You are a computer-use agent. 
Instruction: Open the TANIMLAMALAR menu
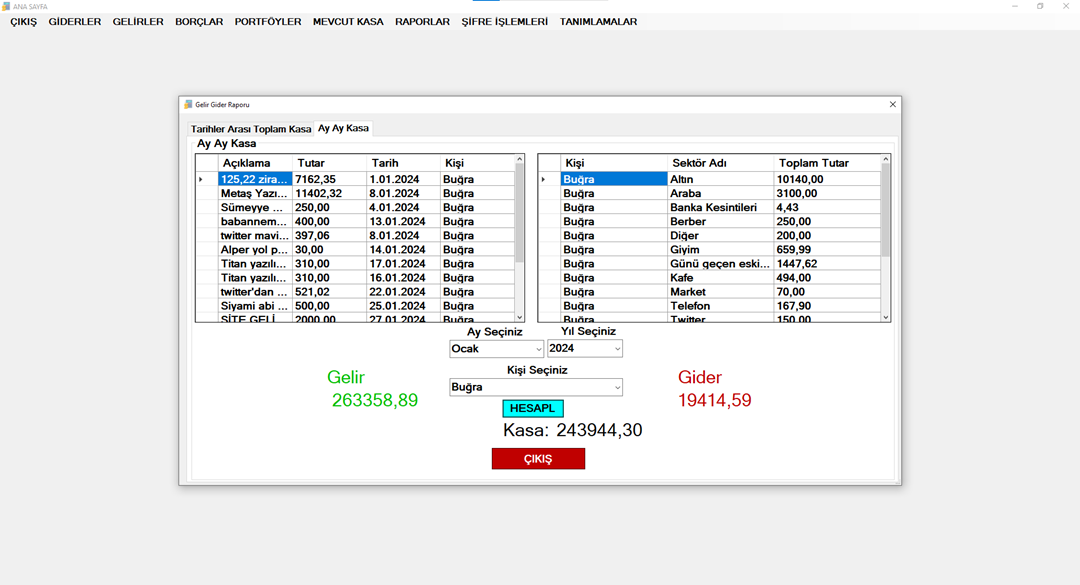(598, 21)
